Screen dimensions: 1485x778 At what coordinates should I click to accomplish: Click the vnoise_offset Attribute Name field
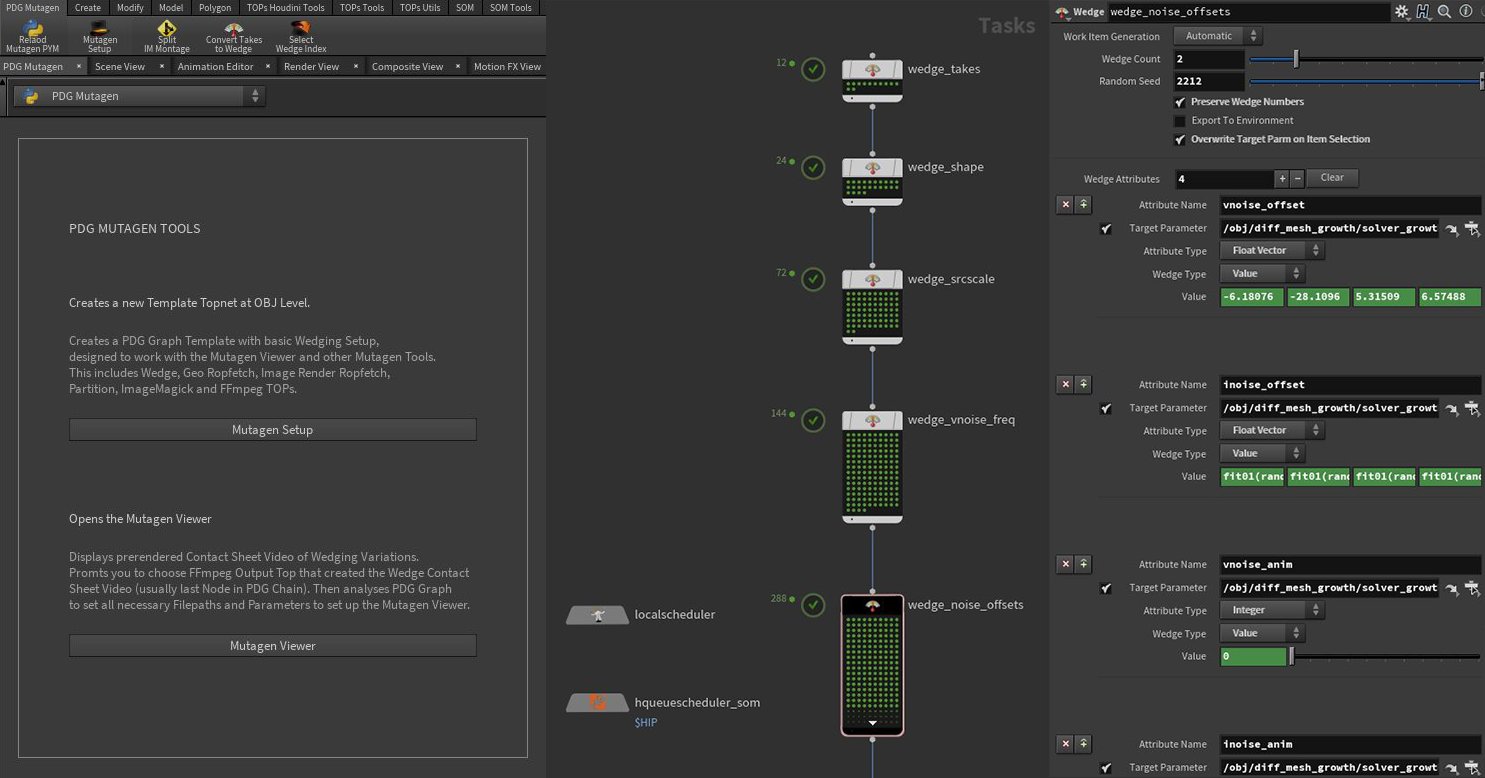(1350, 205)
